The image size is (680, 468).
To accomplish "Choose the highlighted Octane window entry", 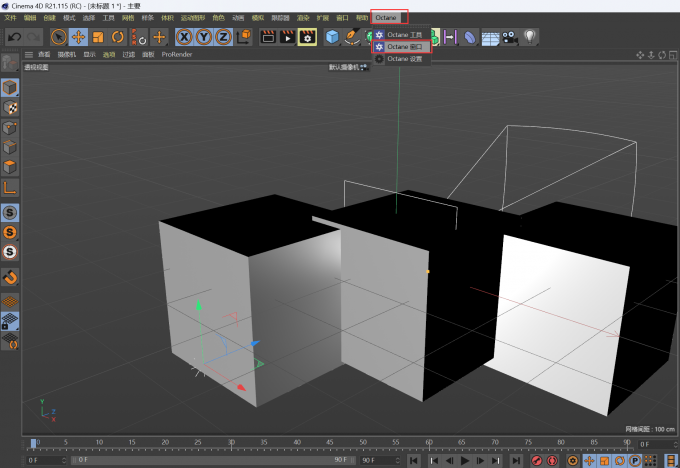I will point(402,46).
